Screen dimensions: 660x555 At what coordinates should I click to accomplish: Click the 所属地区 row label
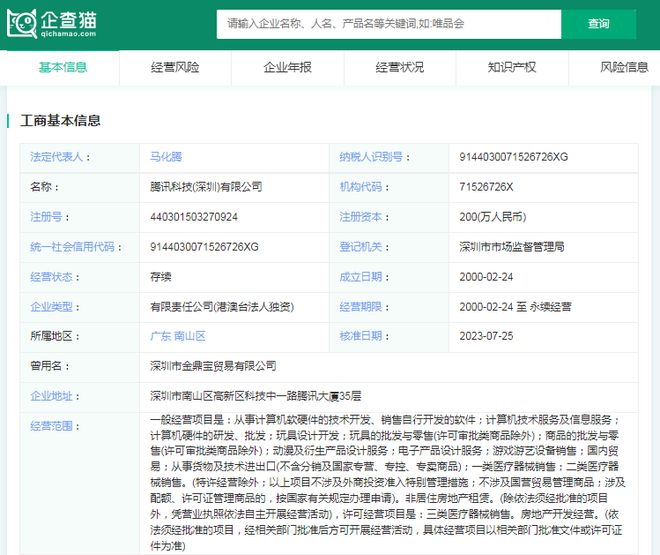click(55, 336)
